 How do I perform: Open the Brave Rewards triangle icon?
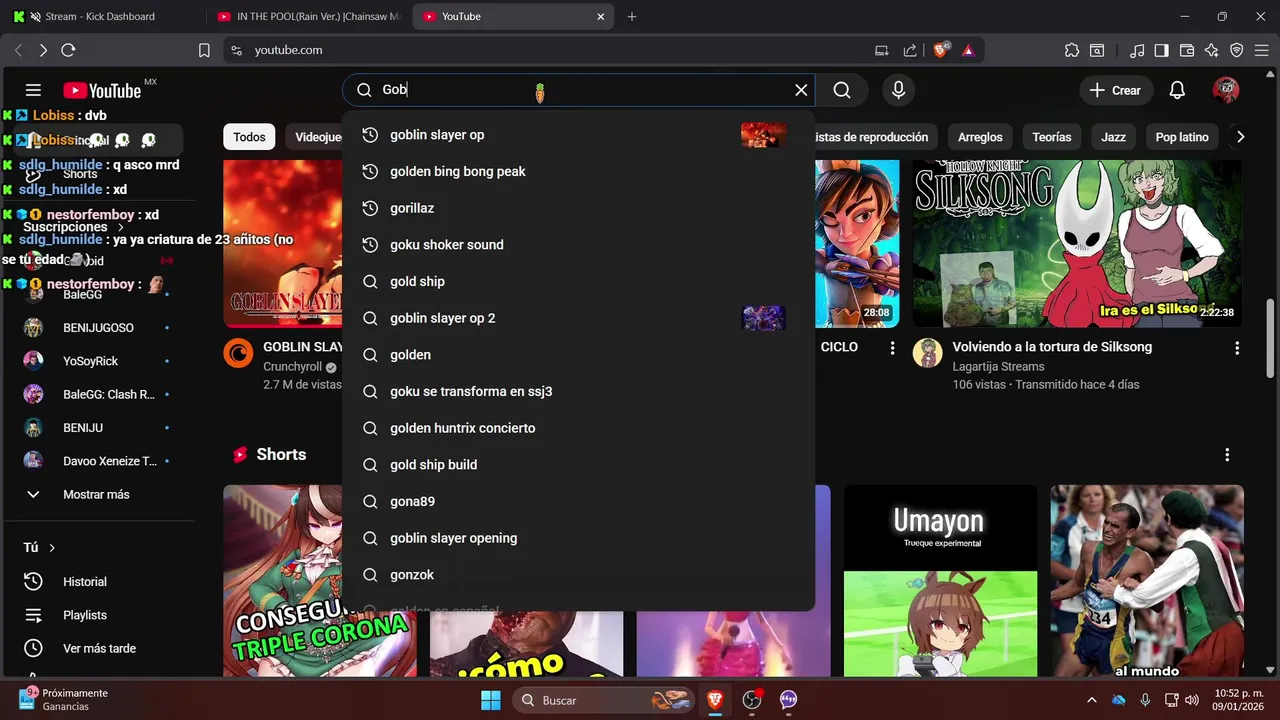pos(968,50)
